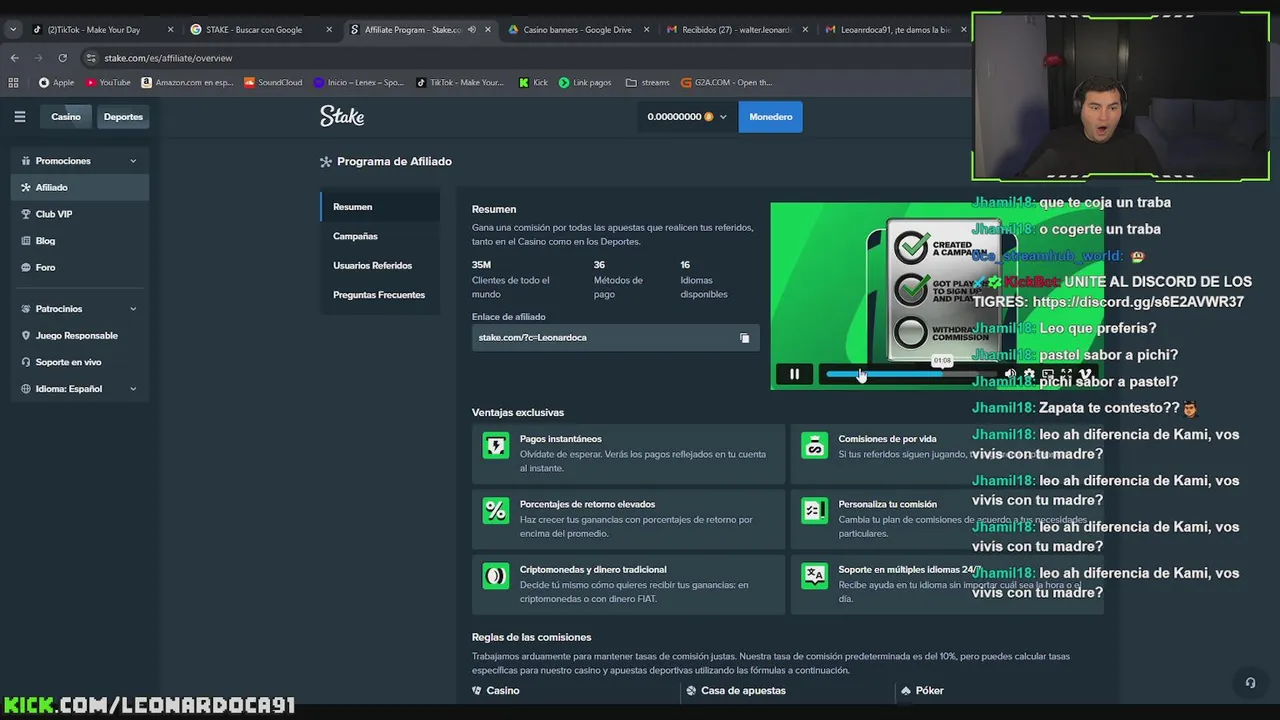Select the Campañas affiliate section
Viewport: 1280px width, 720px height.
[380, 236]
